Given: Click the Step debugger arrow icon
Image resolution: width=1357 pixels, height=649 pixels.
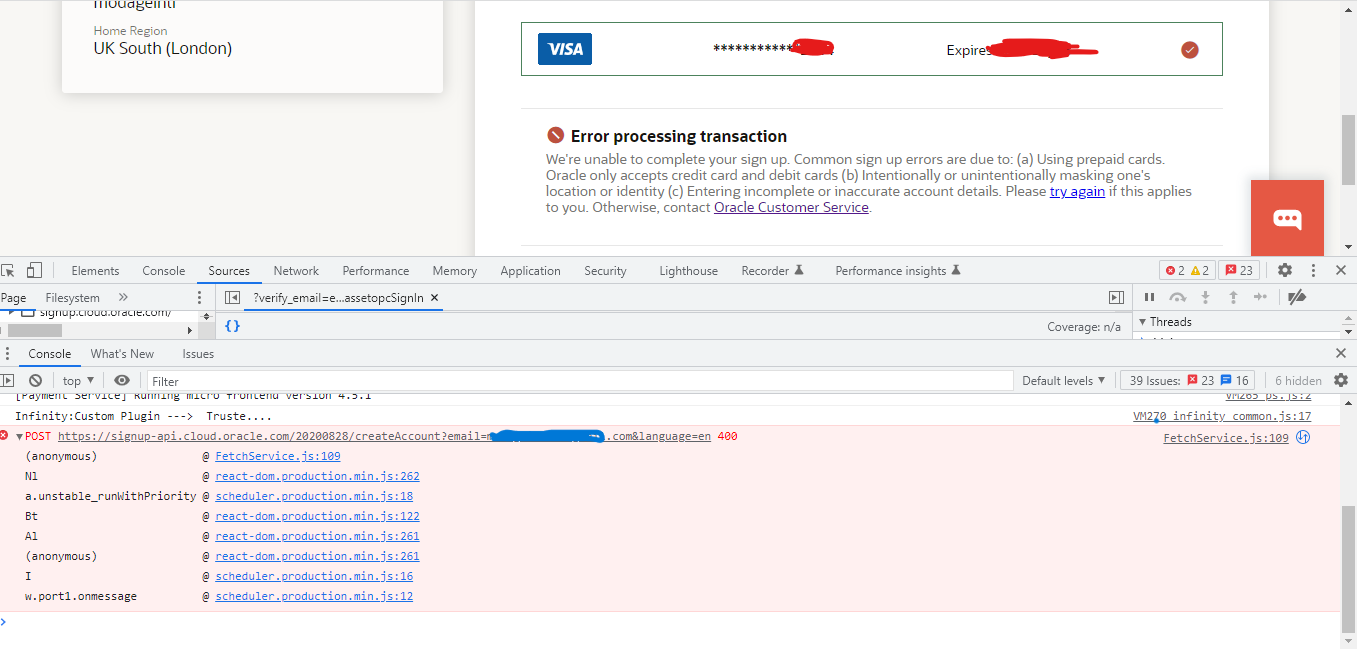Looking at the screenshot, I should pos(1260,297).
